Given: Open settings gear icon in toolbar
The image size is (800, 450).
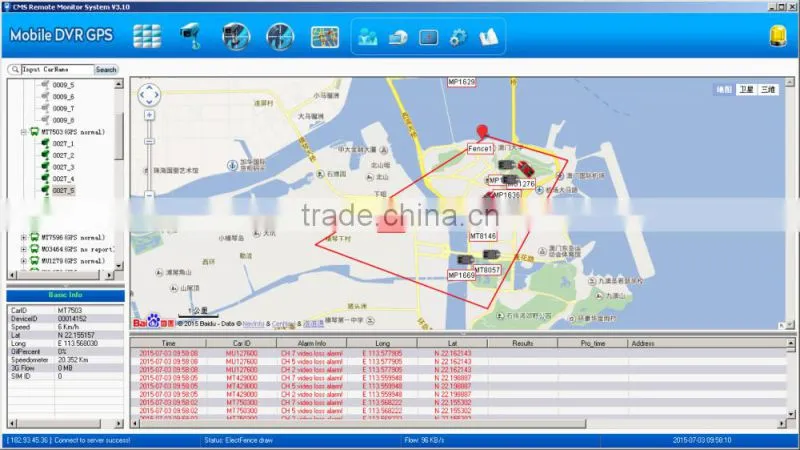Looking at the screenshot, I should (458, 37).
